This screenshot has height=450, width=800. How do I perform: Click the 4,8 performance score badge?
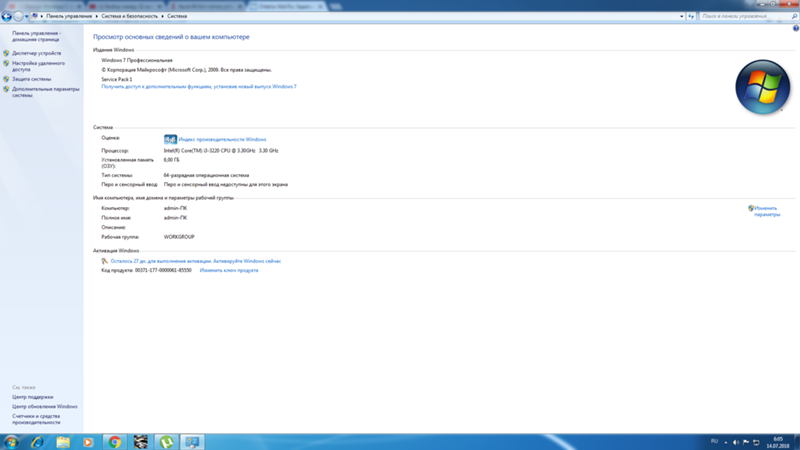[170, 139]
